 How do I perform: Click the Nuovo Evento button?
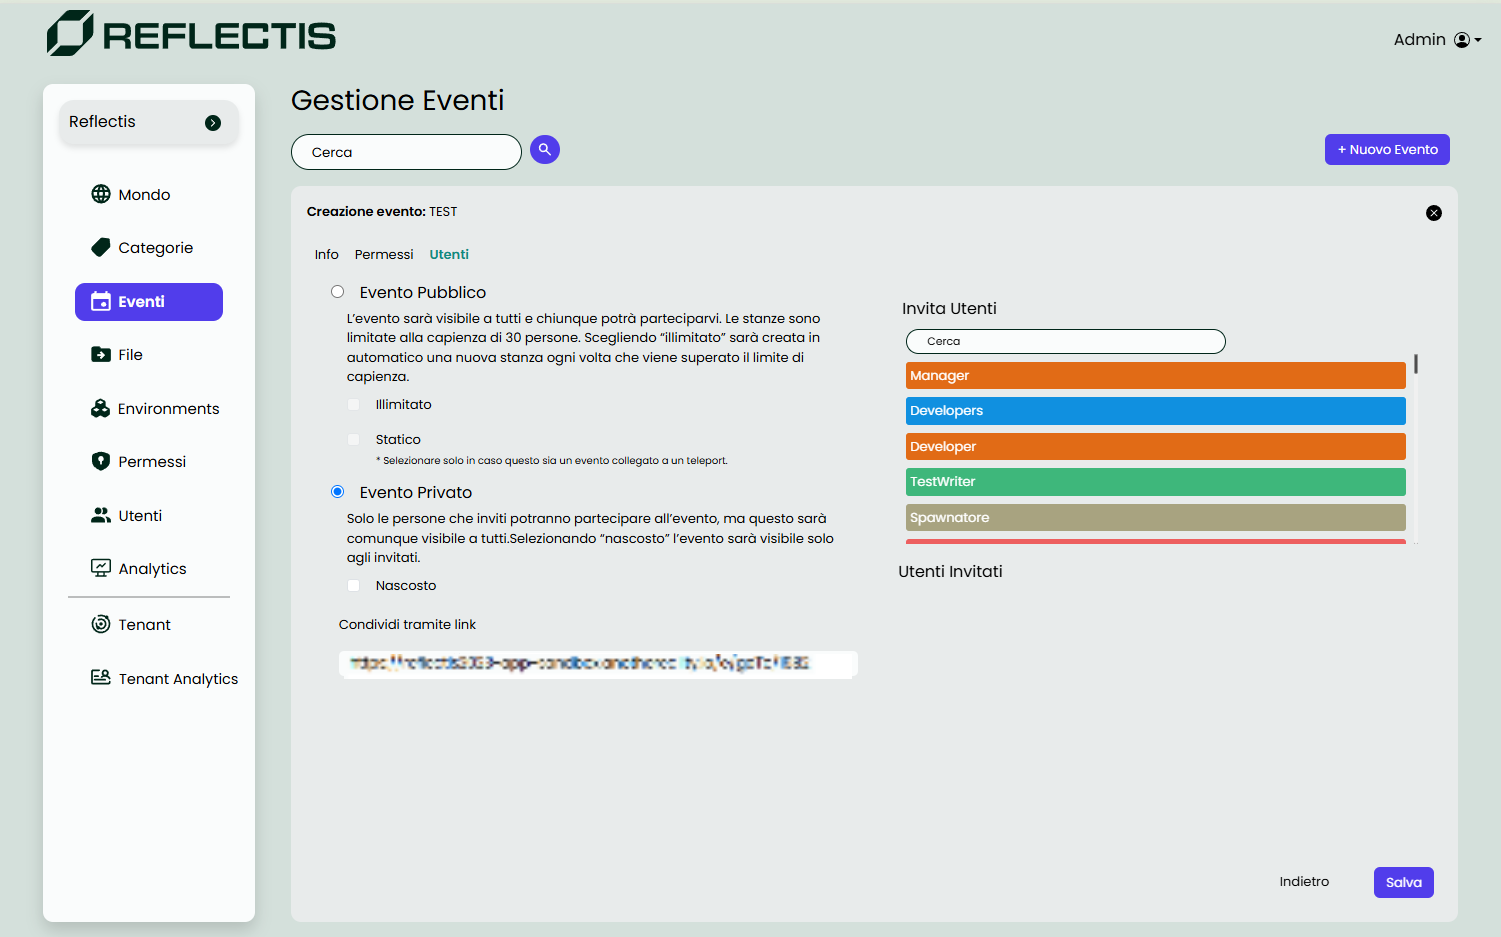pyautogui.click(x=1387, y=149)
